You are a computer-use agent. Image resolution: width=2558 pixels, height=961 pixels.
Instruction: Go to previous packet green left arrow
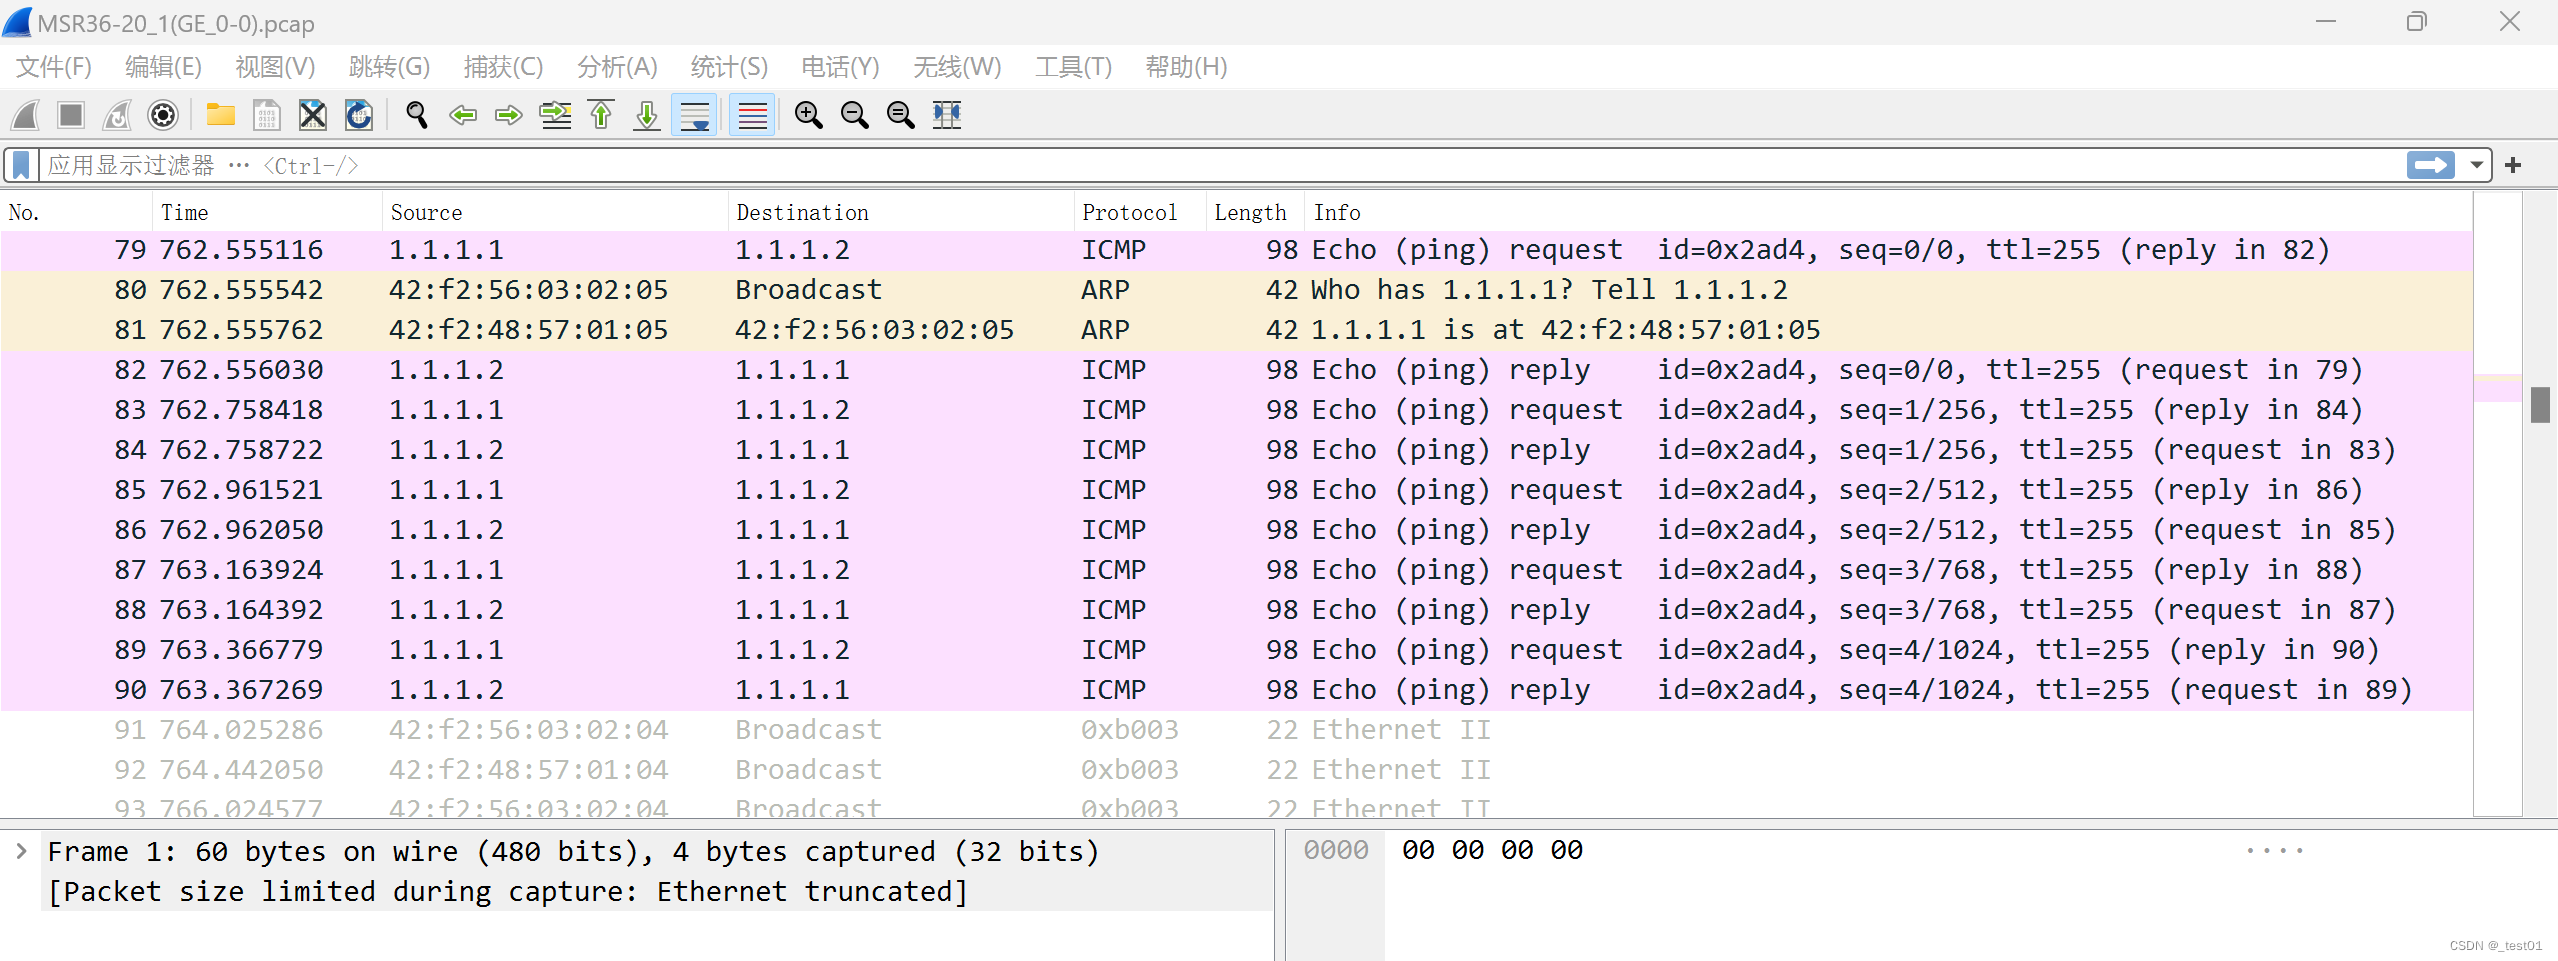tap(463, 115)
